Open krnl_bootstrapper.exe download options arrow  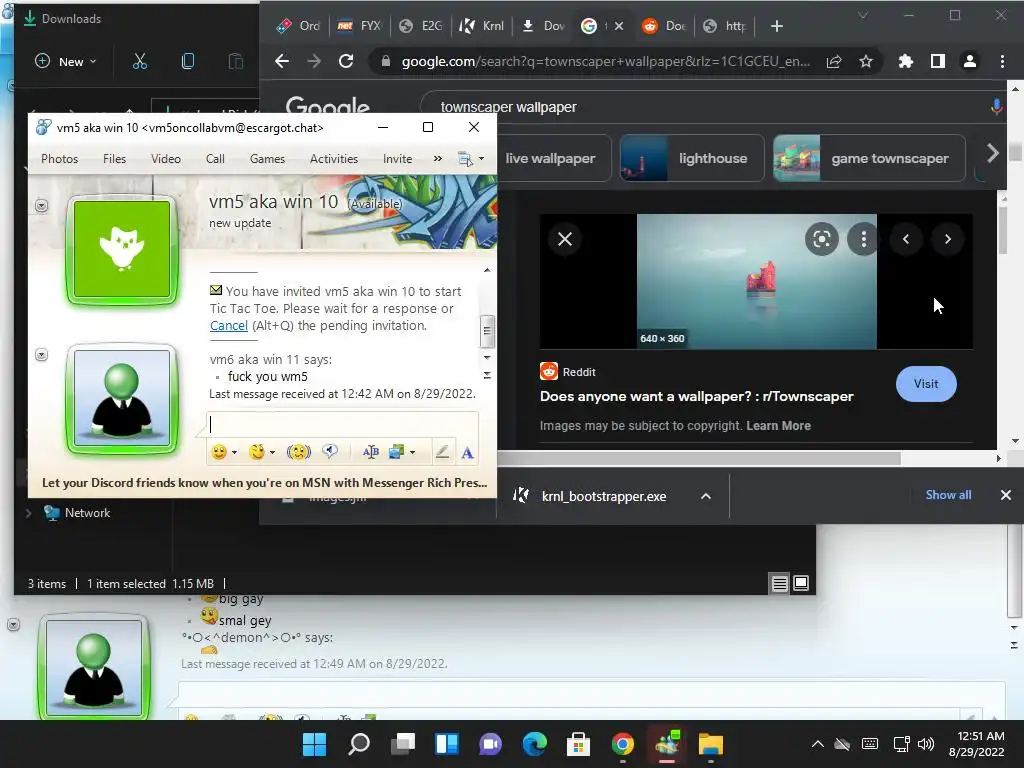point(706,496)
